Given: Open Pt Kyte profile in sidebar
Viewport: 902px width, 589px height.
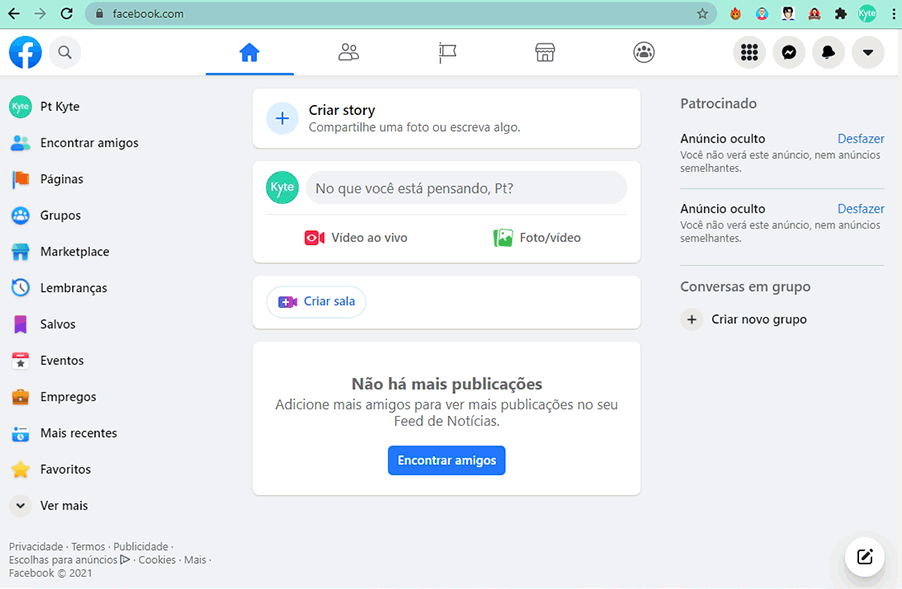Looking at the screenshot, I should coord(45,106).
